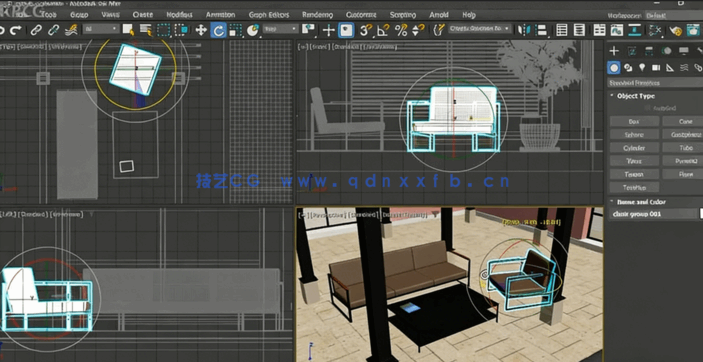Open the Modifiers menu
The width and height of the screenshot is (703, 362).
179,15
